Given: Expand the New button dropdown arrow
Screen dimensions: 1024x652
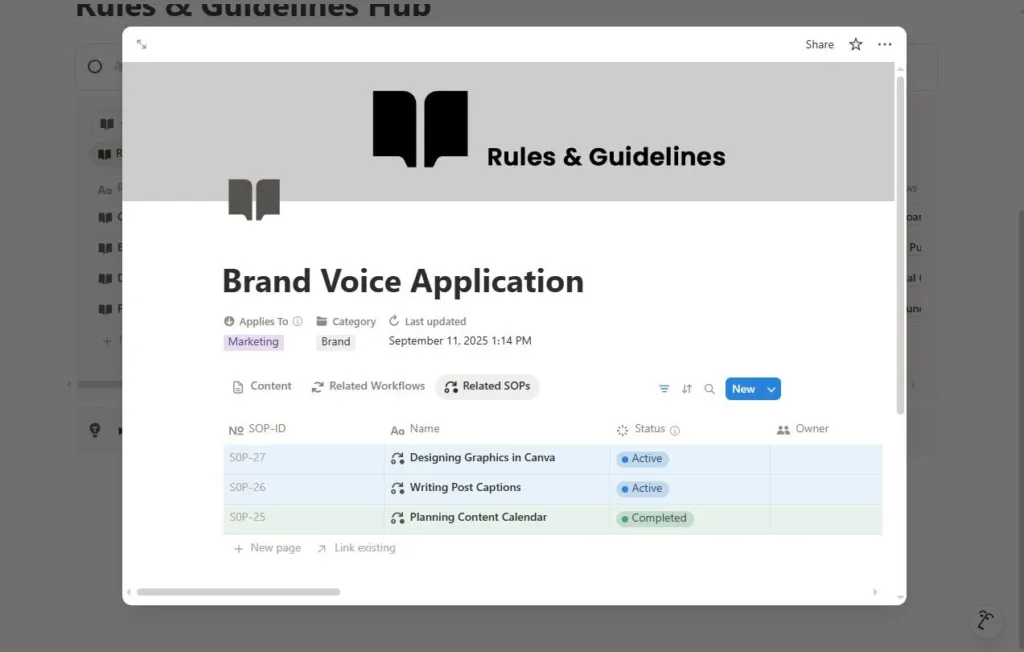Looking at the screenshot, I should click(771, 389).
